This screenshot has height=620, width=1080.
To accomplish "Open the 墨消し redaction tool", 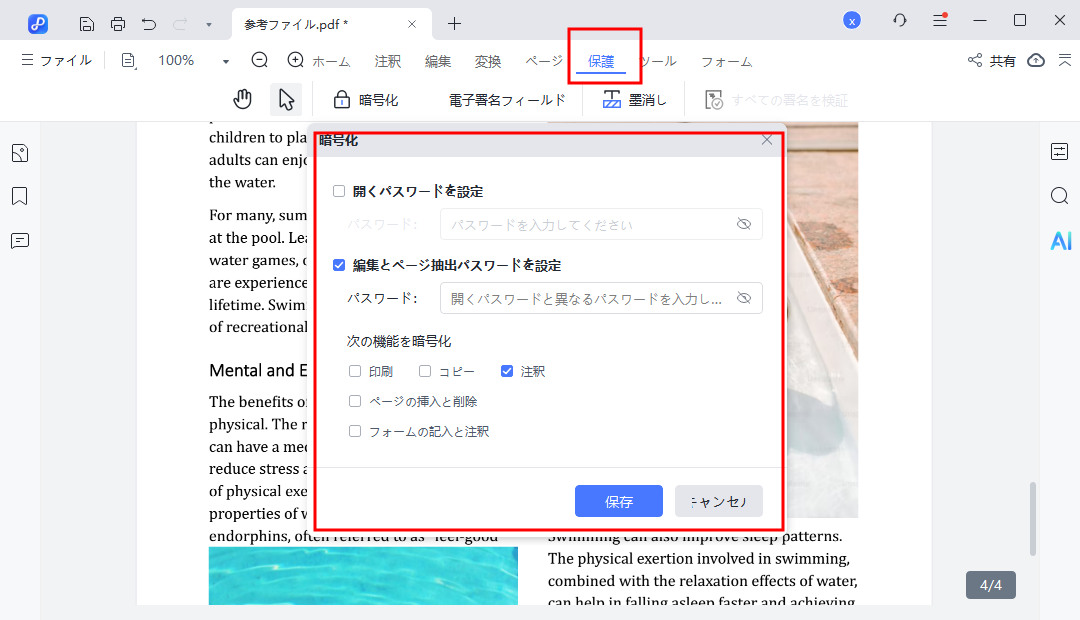I will (x=634, y=98).
